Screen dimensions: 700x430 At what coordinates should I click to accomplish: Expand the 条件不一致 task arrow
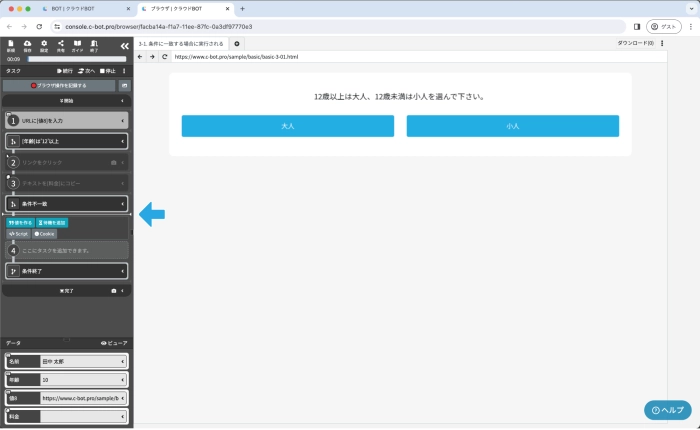click(x=122, y=204)
